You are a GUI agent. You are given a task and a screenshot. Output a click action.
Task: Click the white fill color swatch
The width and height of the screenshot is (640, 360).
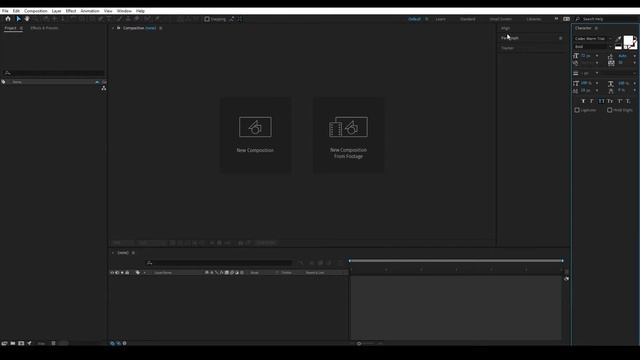pos(628,40)
